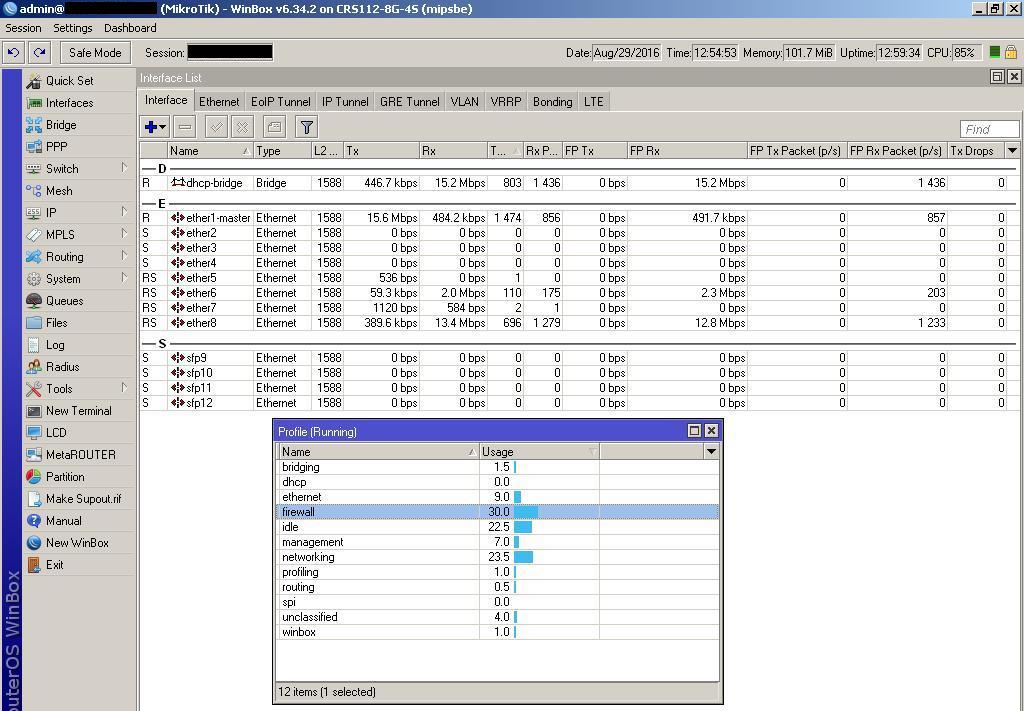
Task: Select the ether1-master interface row
Action: click(218, 218)
